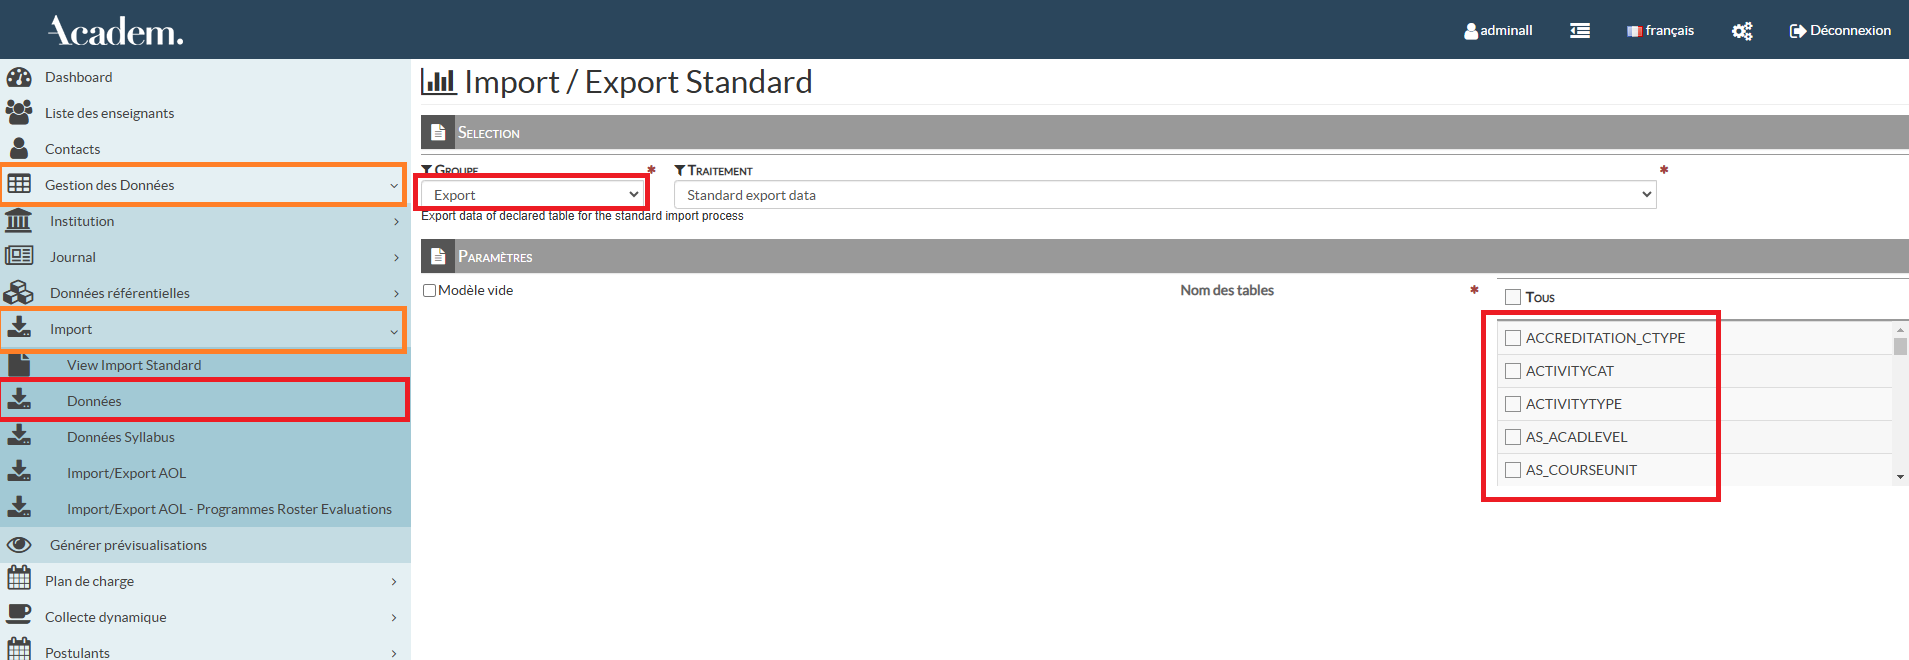Click the Générer prévisualisations eye icon
This screenshot has height=660, width=1909.
(19, 545)
